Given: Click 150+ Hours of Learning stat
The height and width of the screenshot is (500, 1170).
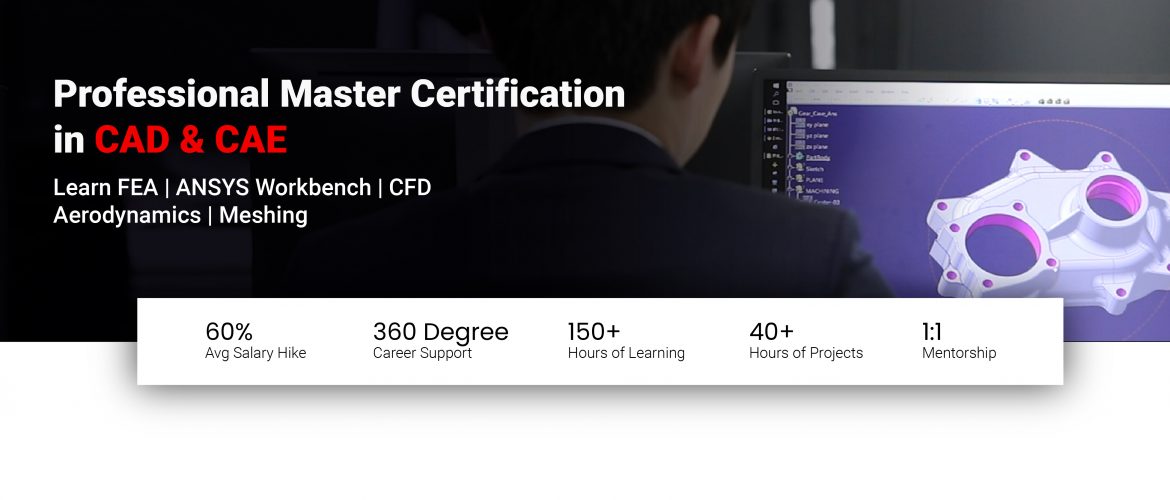Looking at the screenshot, I should coord(626,341).
